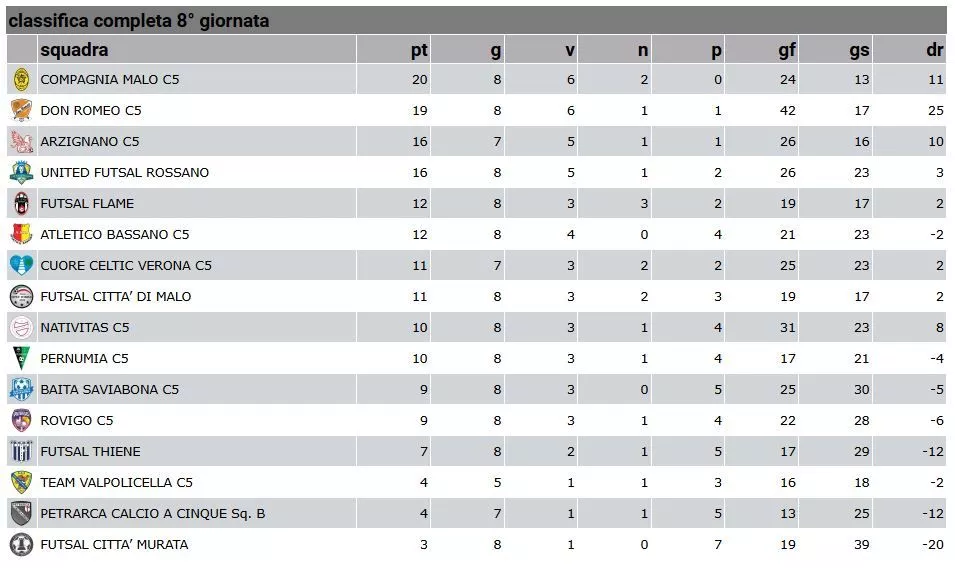Viewport: 955px width, 568px height.
Task: Click the Futsal Citta' Murata round logo
Action: [x=21, y=544]
